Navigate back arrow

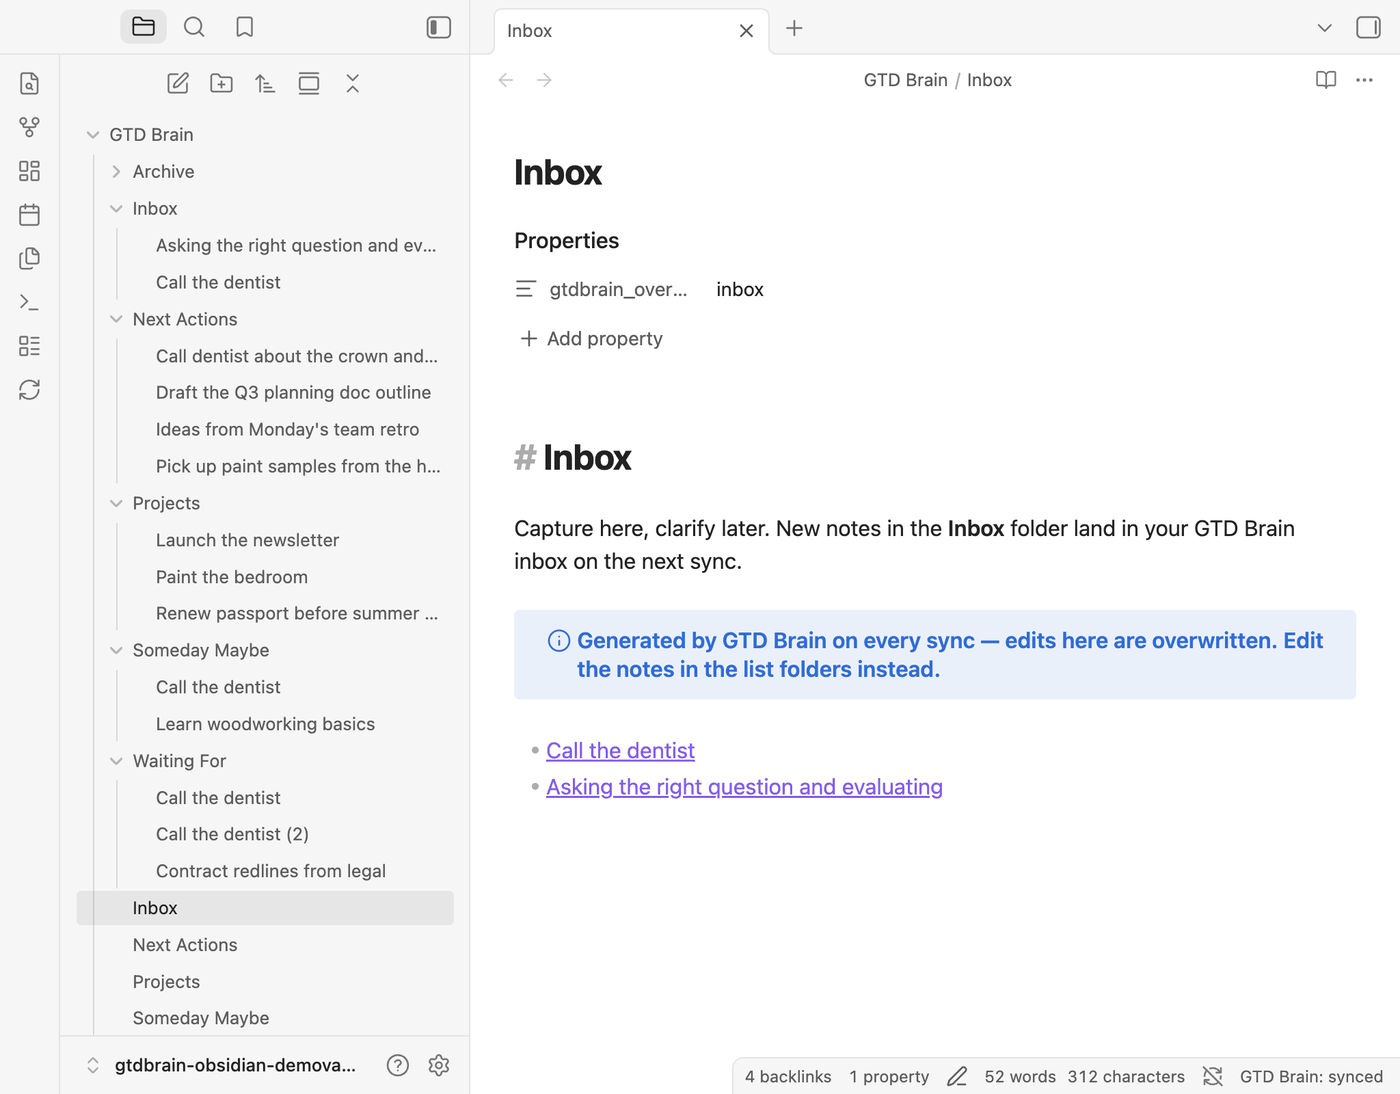tap(506, 80)
